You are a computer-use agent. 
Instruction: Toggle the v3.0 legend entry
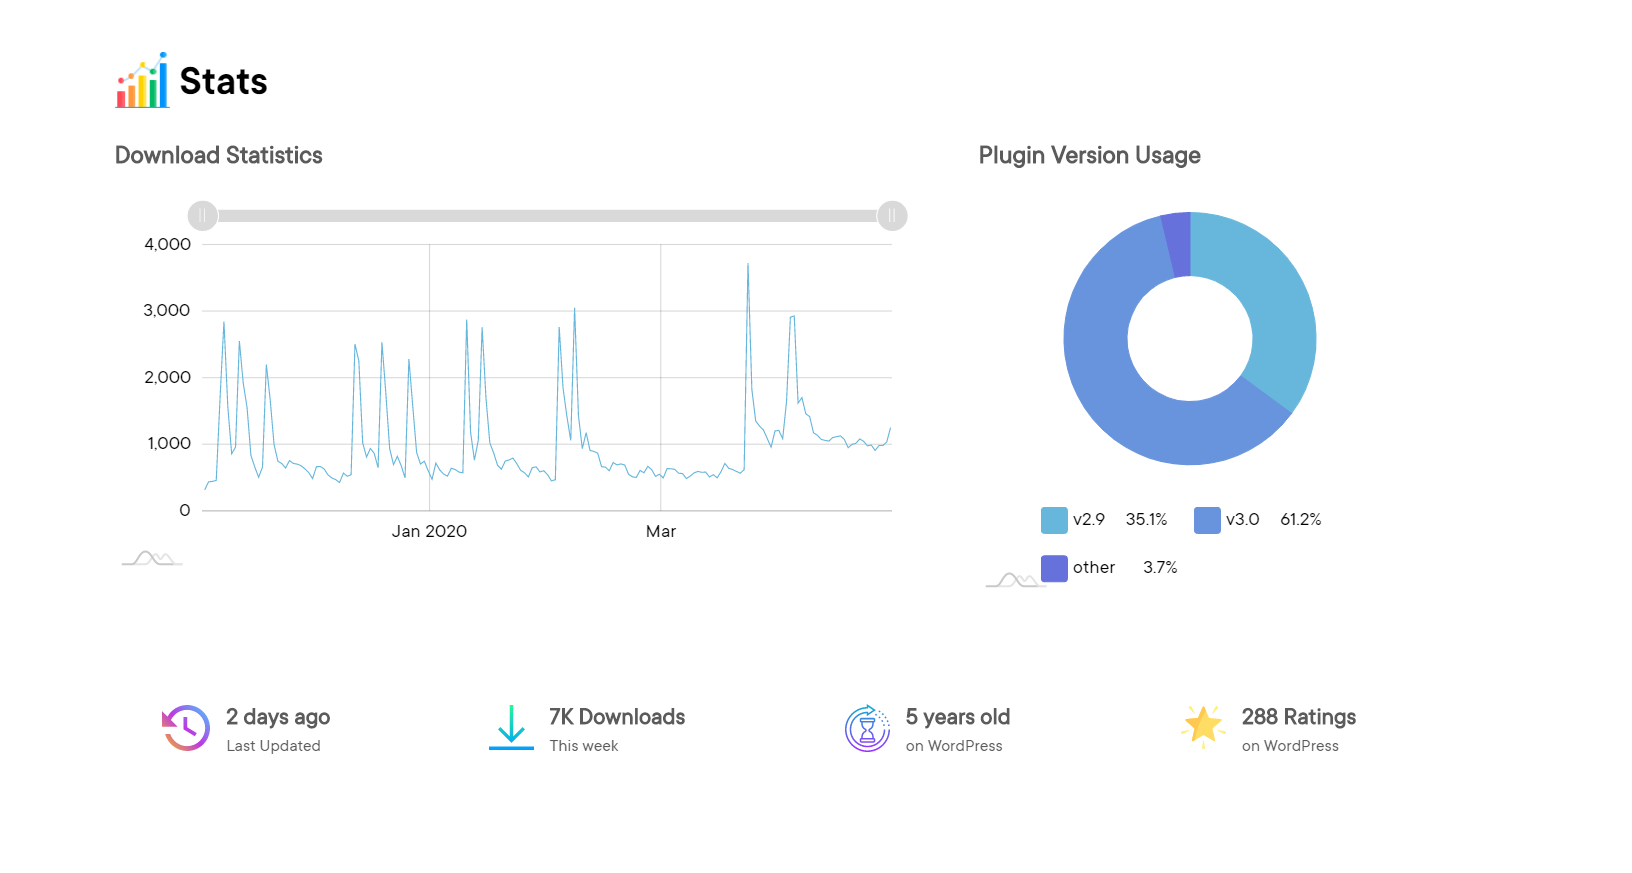1244,519
